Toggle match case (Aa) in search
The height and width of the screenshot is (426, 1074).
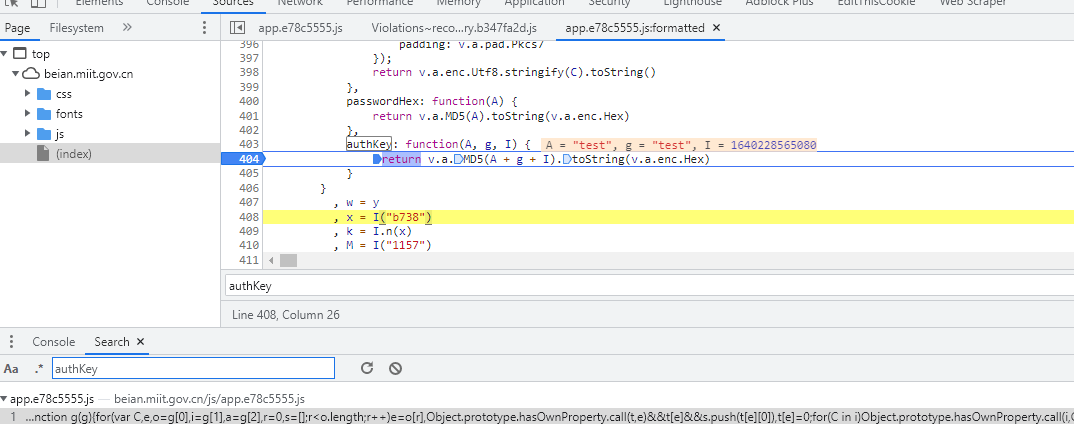[11, 369]
